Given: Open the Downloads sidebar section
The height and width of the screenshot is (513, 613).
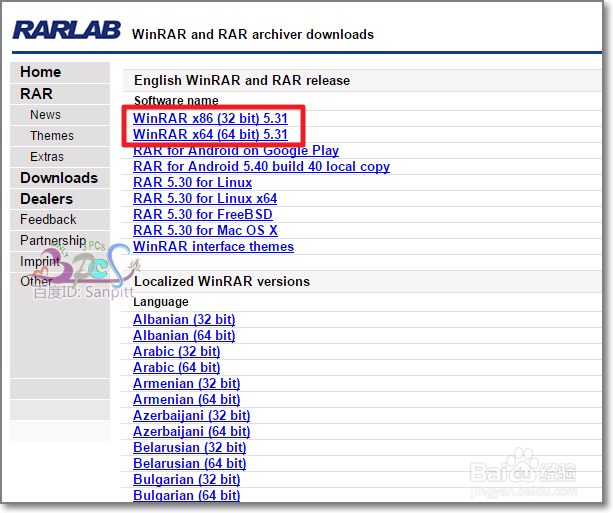Looking at the screenshot, I should pyautogui.click(x=59, y=178).
